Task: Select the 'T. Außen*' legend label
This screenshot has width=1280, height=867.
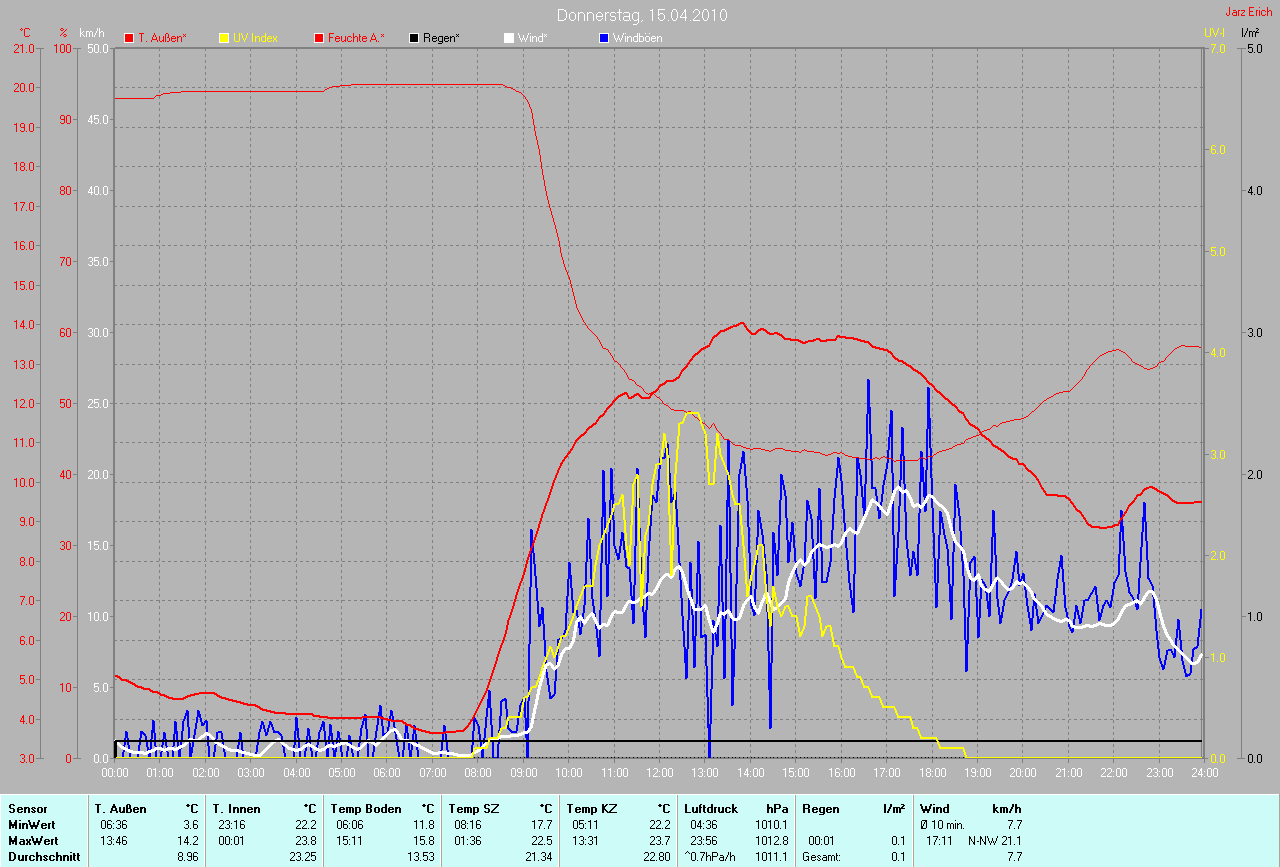Action: click(163, 38)
